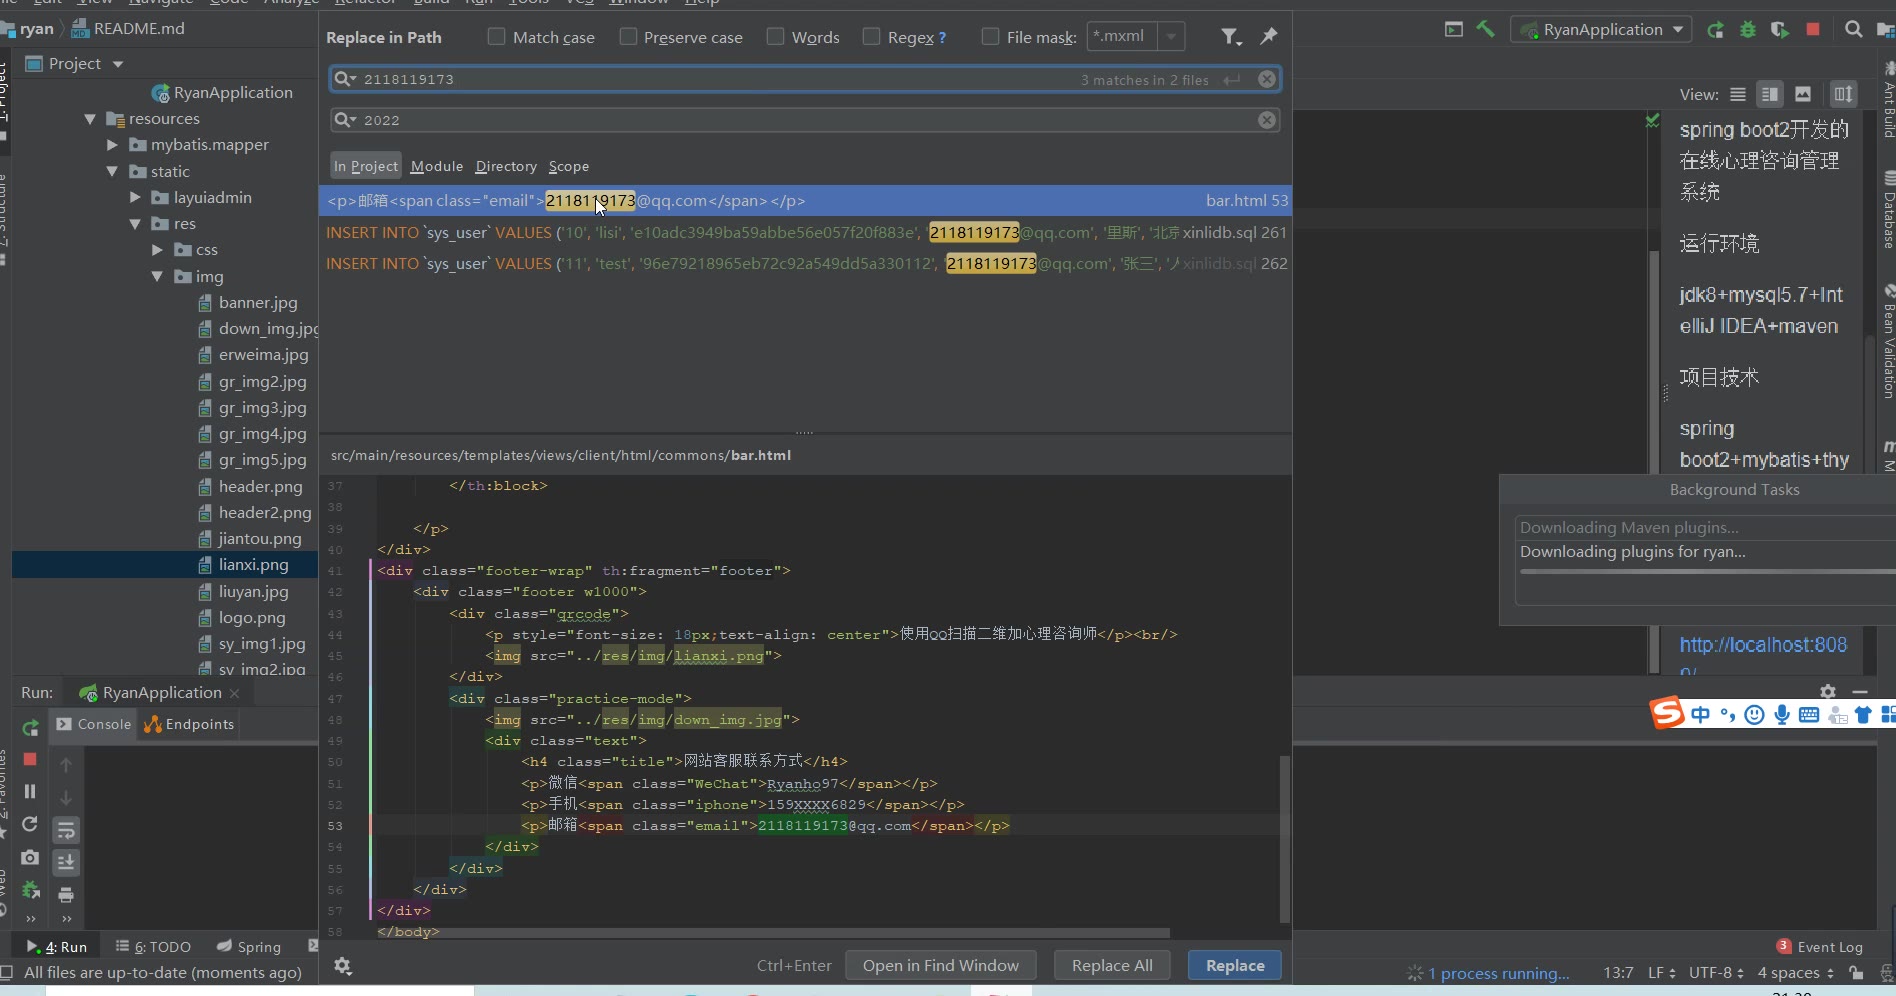1896x996 pixels.
Task: Open settings gear in Replace dialog
Action: coord(343,966)
